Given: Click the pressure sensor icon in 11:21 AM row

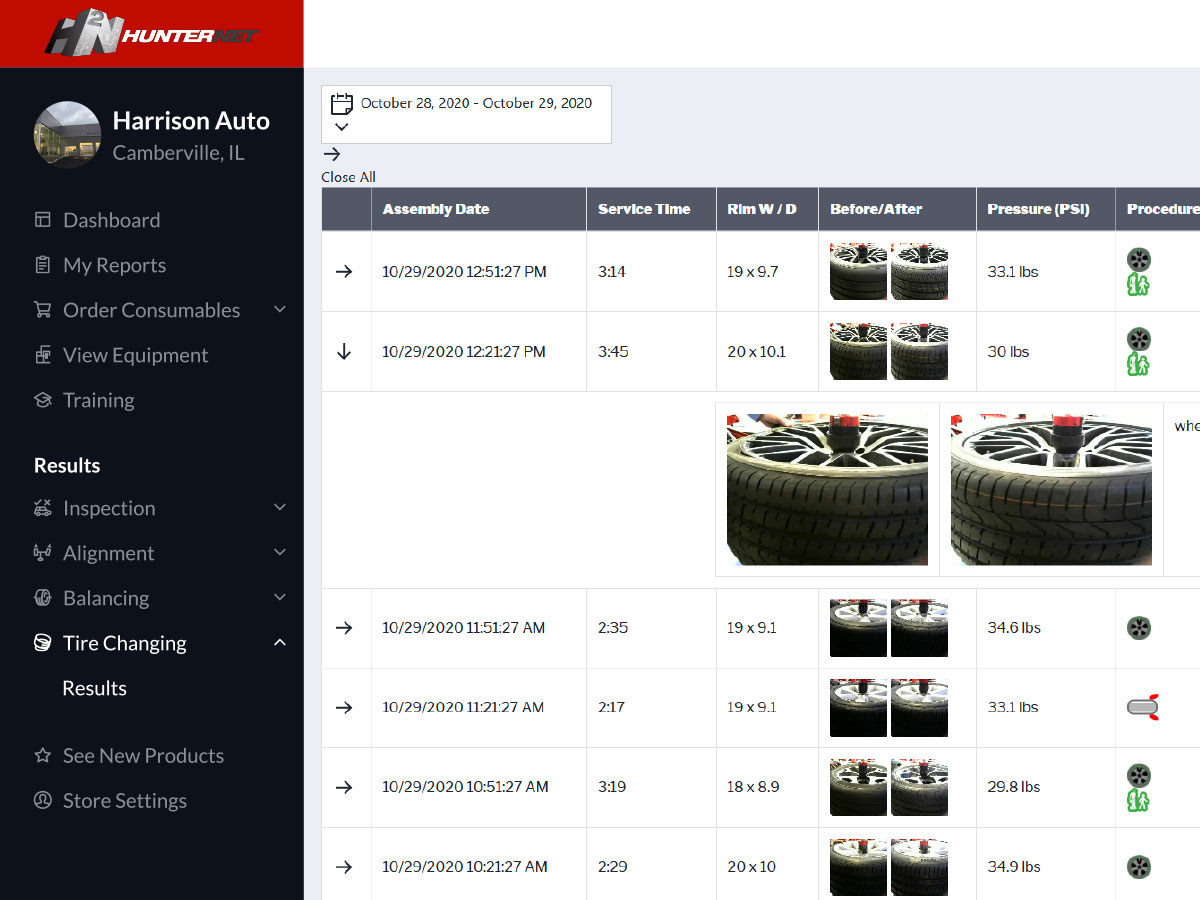Looking at the screenshot, I should click(x=1141, y=708).
